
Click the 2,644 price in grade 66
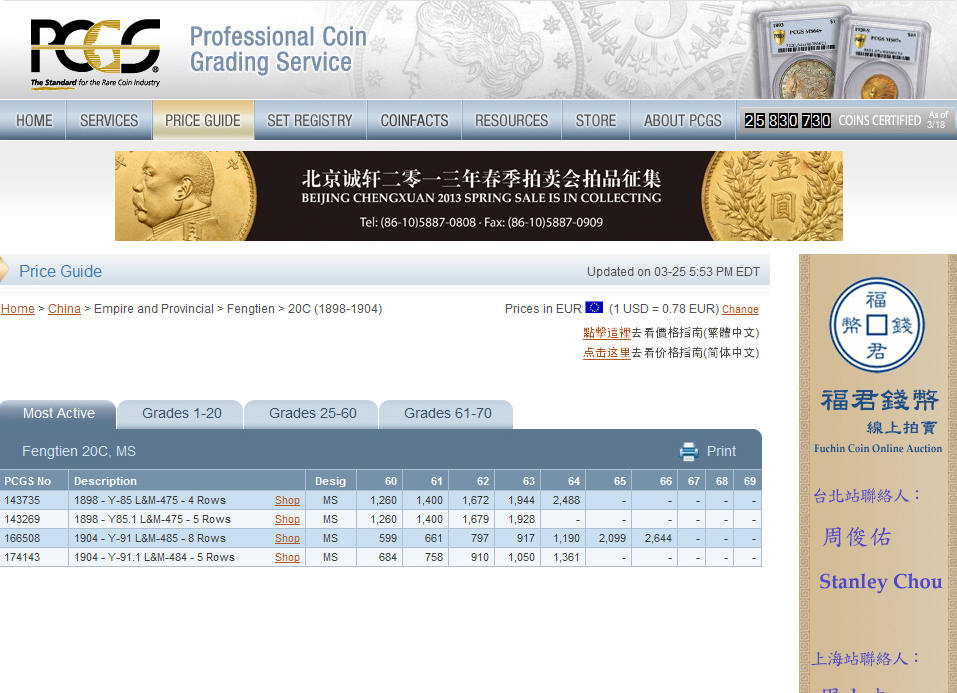coord(658,539)
